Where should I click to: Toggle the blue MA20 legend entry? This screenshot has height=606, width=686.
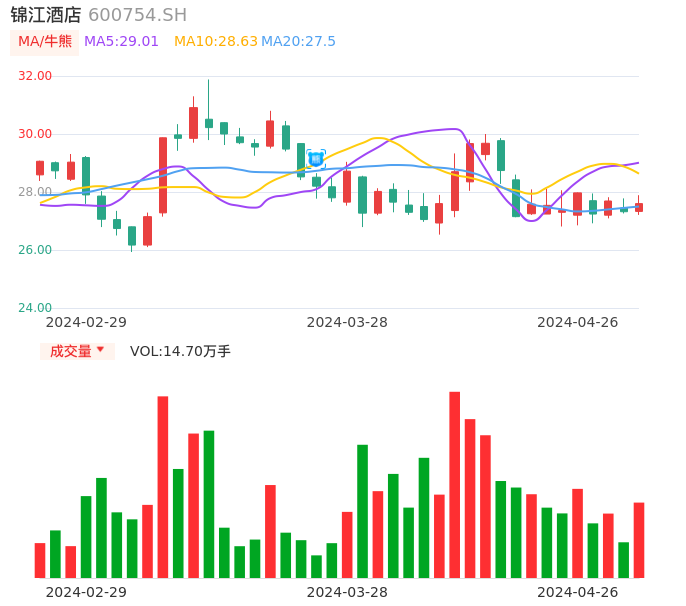(x=298, y=41)
